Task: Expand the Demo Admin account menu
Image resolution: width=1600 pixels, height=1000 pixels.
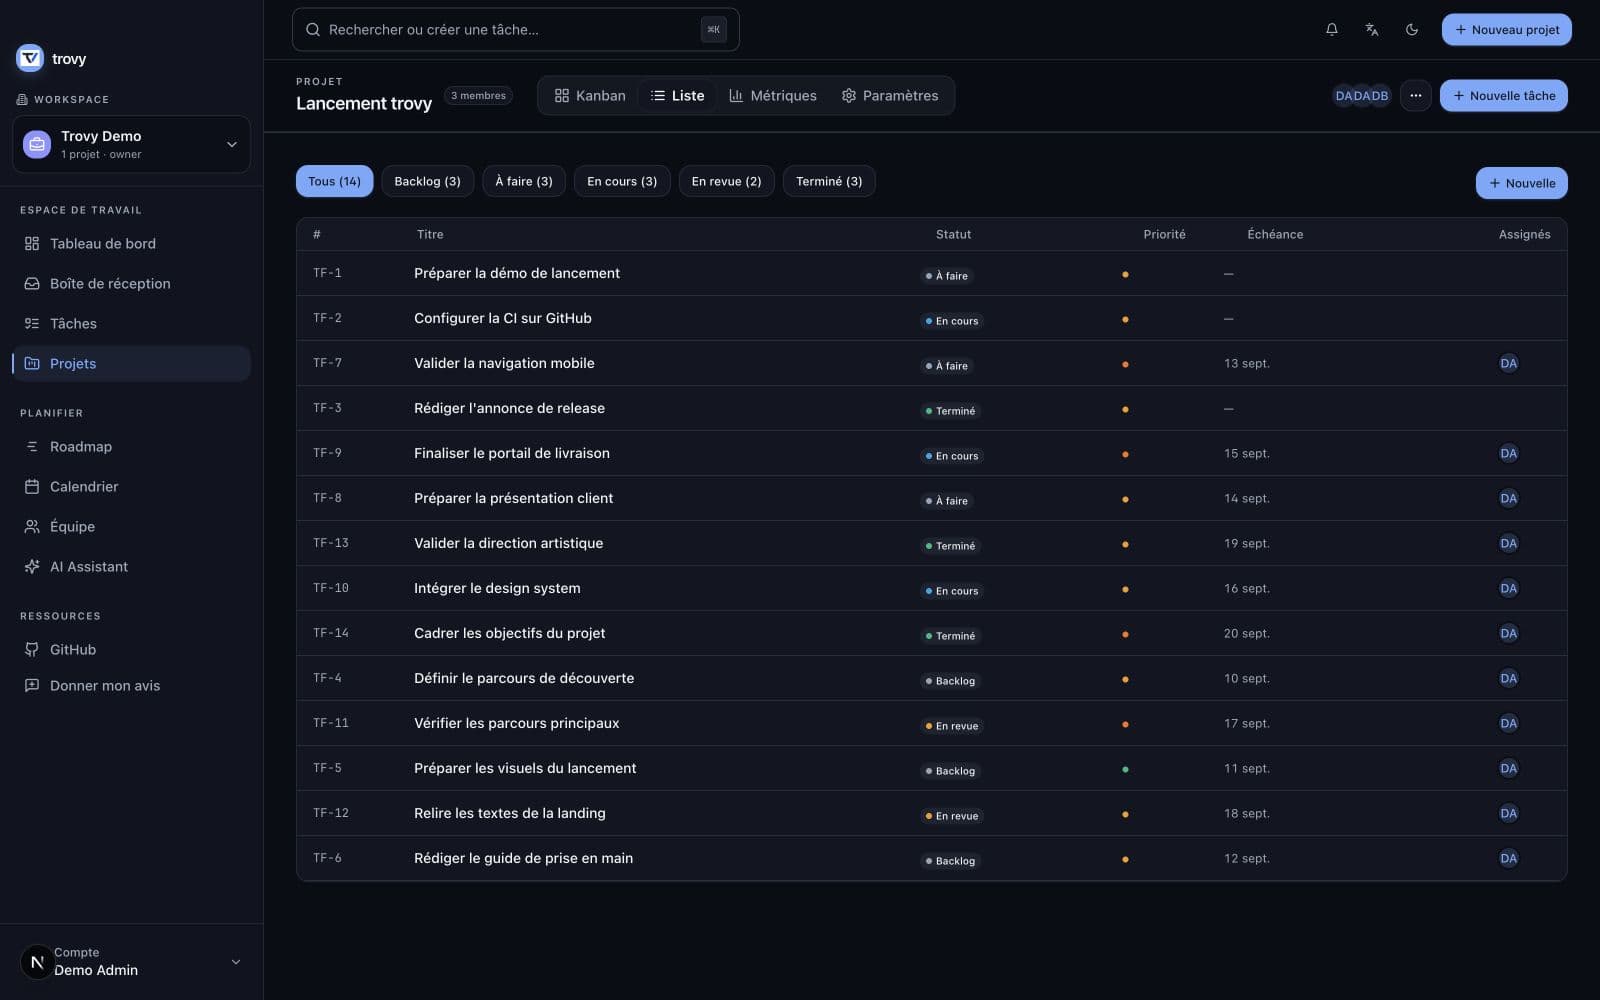Action: click(x=131, y=962)
